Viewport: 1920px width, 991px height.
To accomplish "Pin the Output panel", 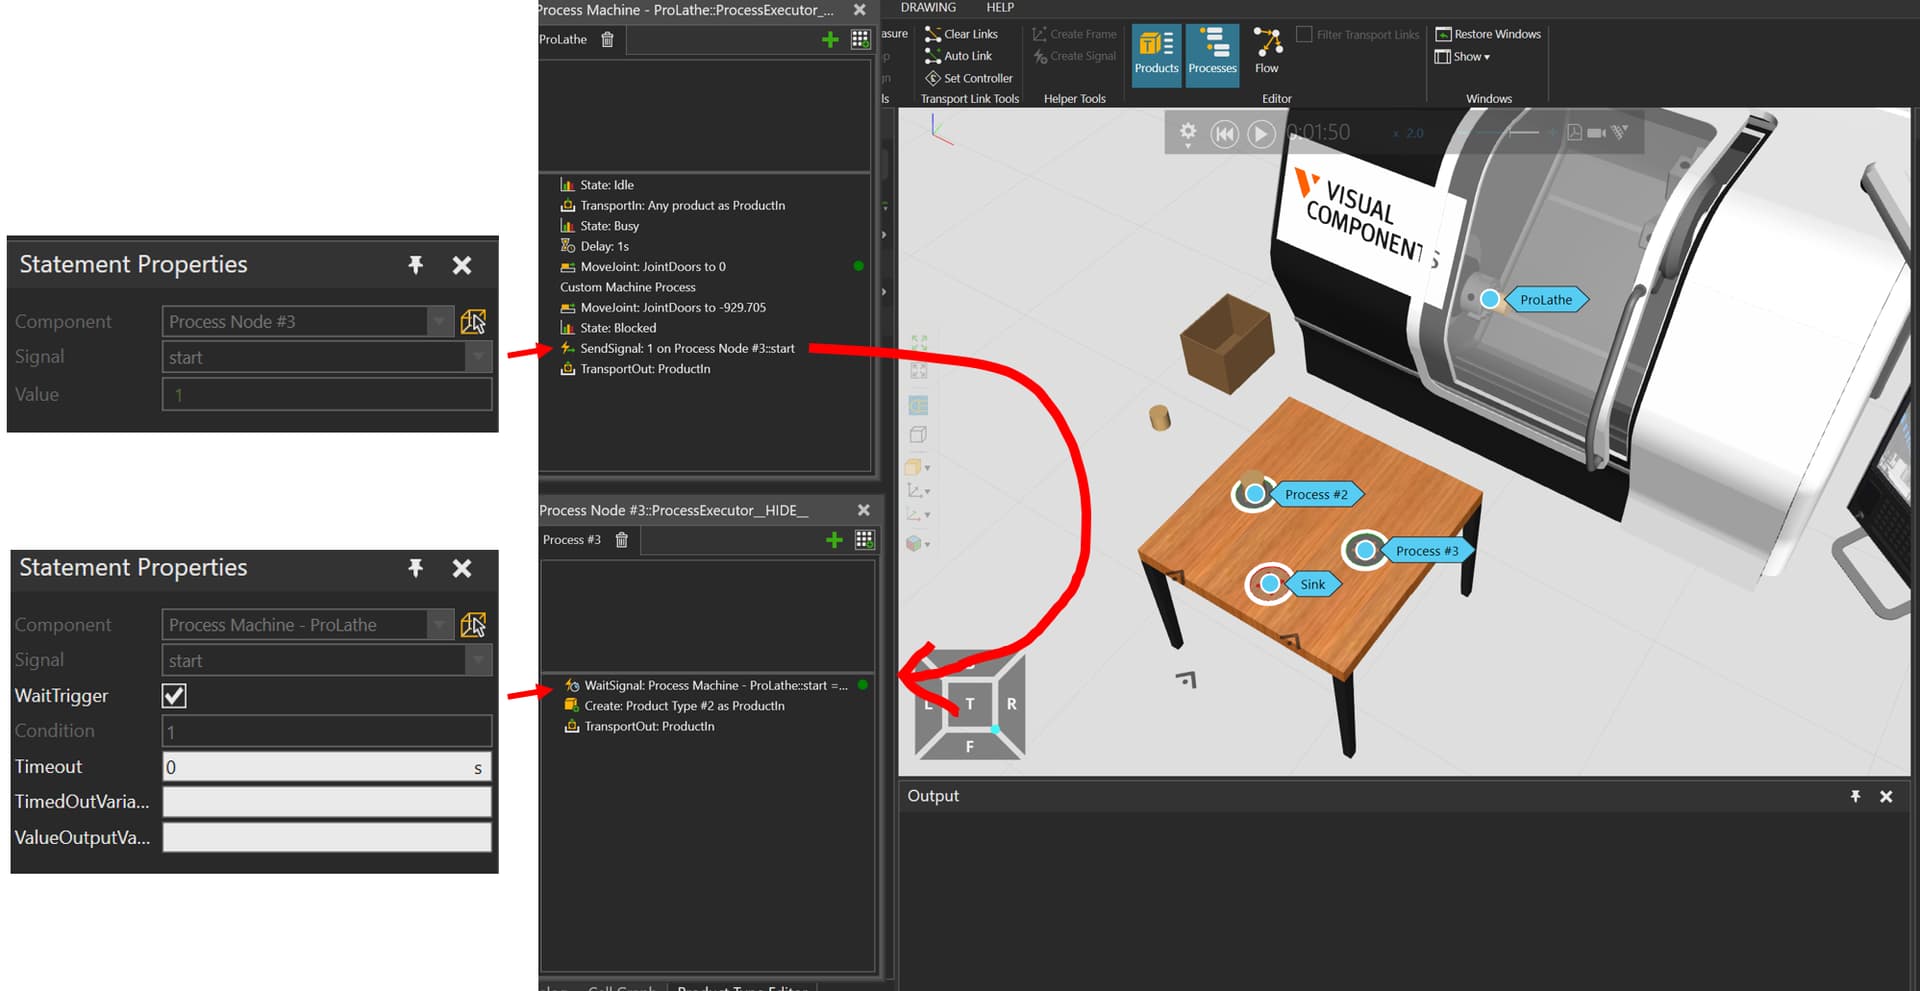I will pos(1855,797).
